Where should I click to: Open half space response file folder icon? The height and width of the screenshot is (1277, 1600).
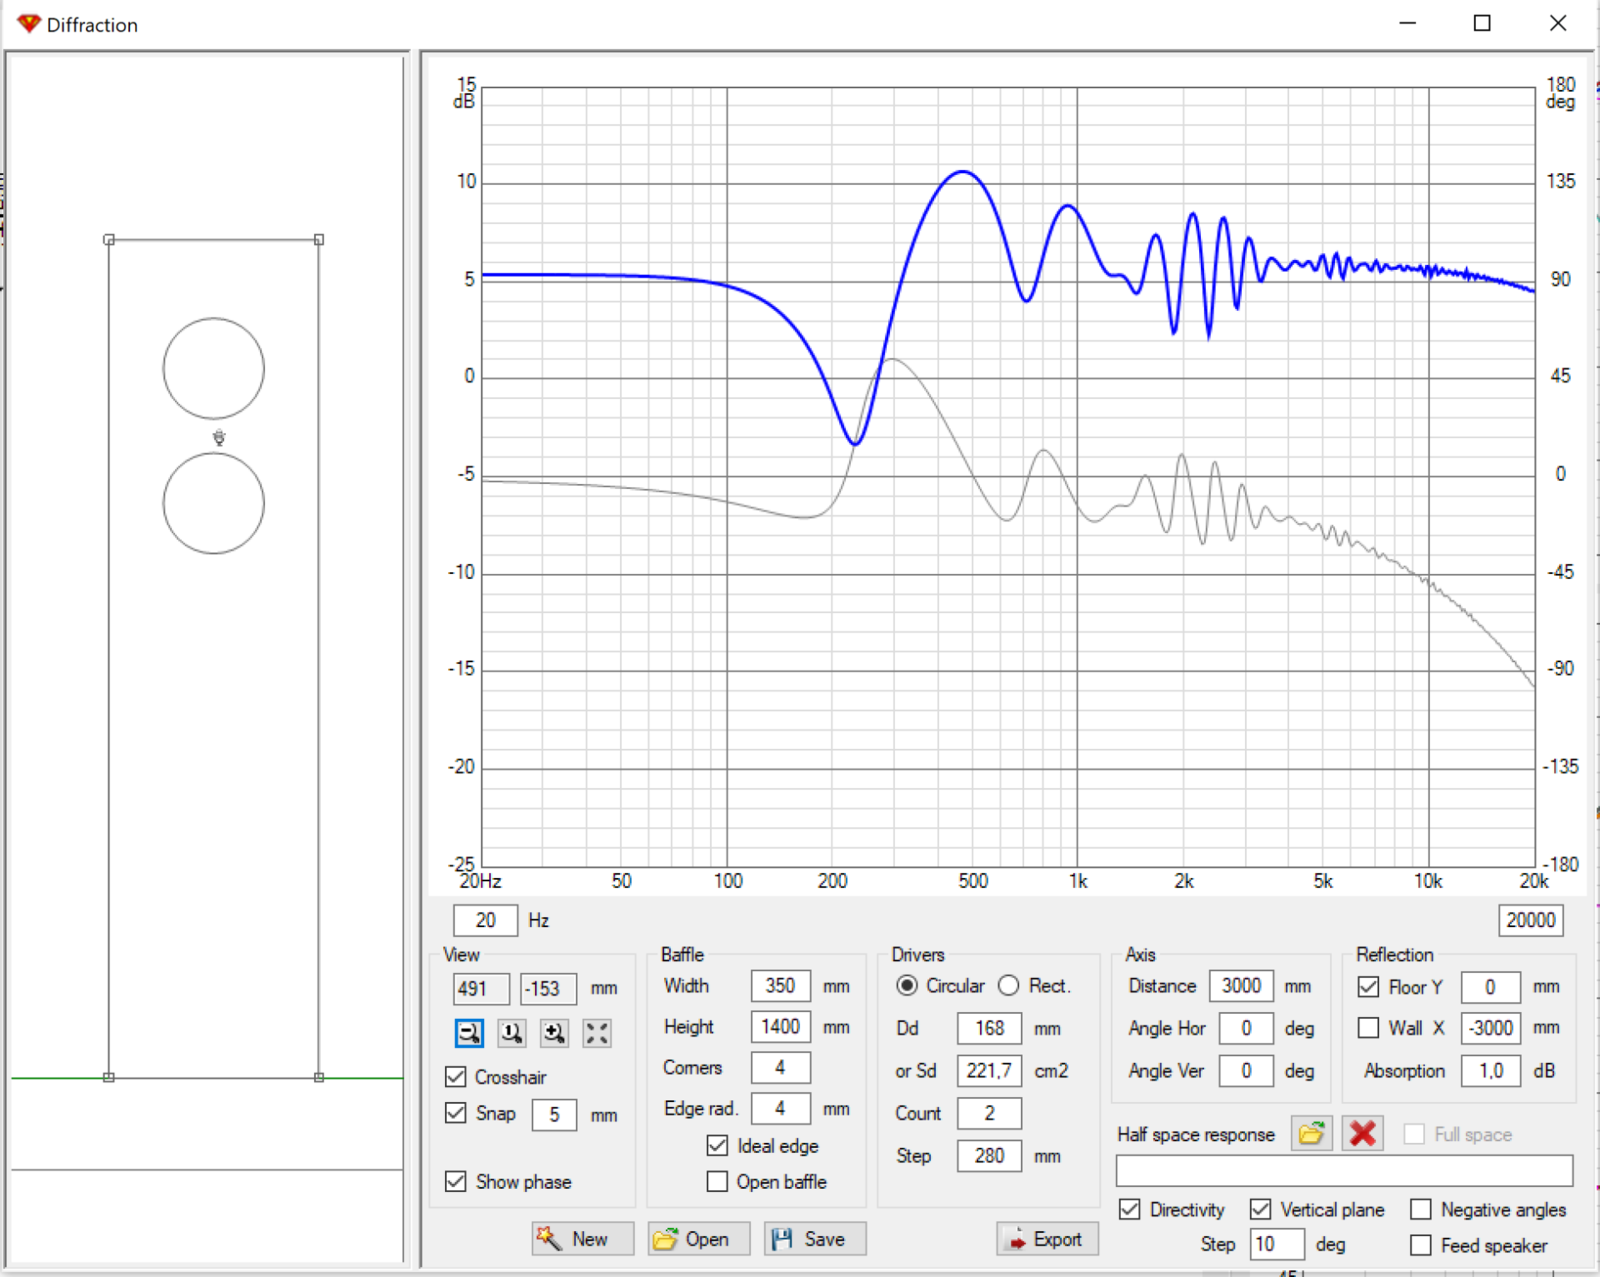point(1311,1134)
